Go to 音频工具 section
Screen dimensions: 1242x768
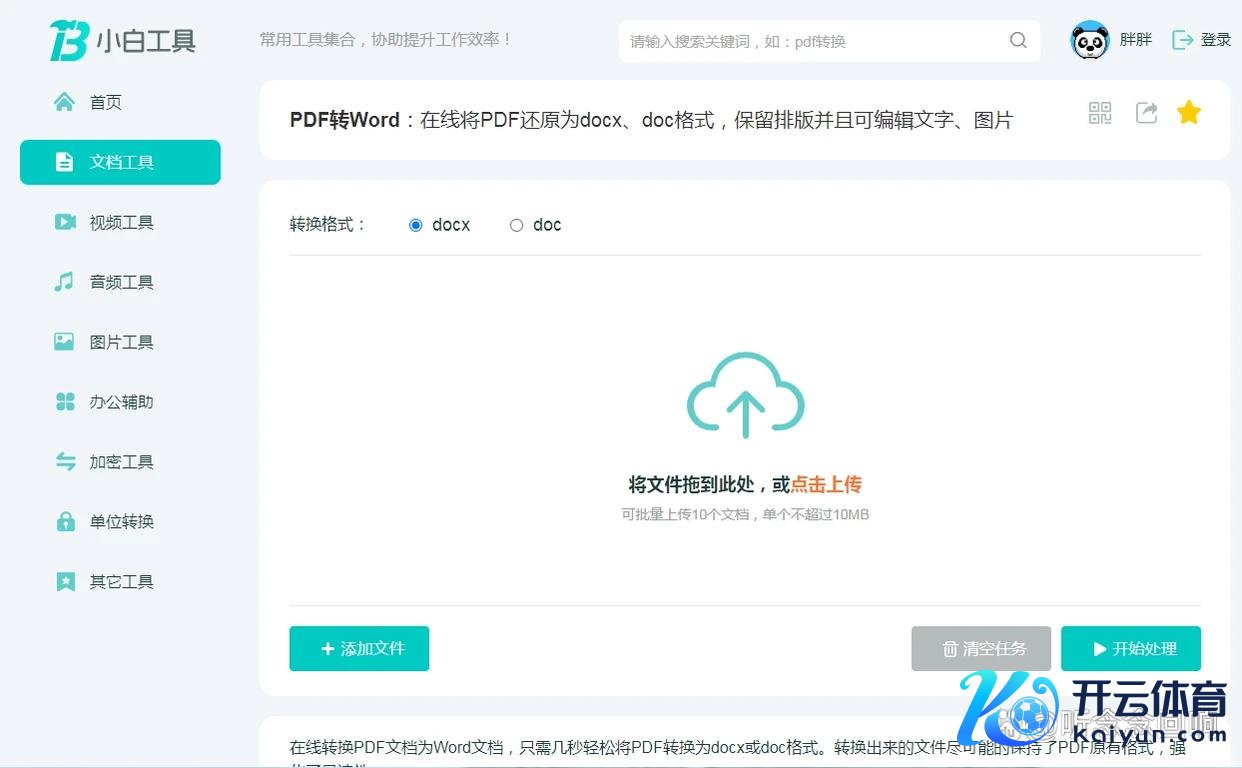coord(120,282)
